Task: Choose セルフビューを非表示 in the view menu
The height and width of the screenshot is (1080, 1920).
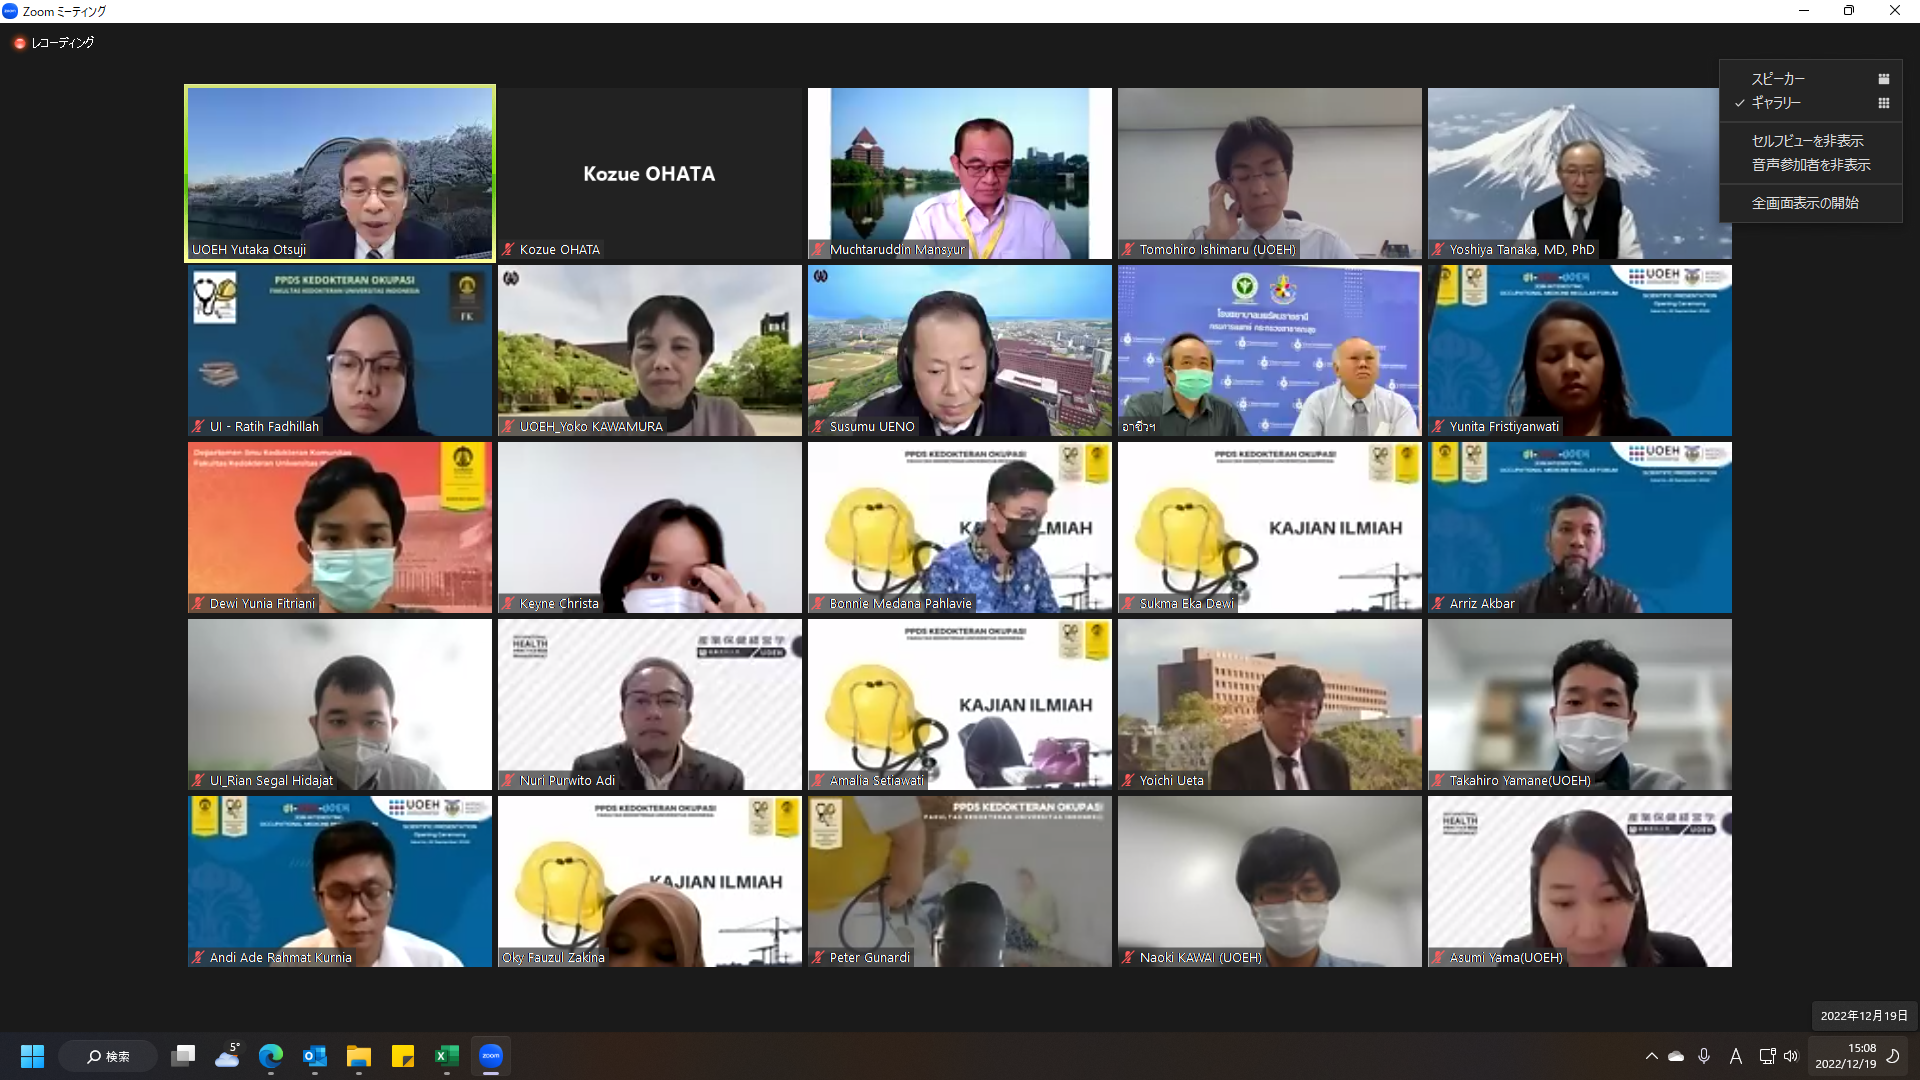Action: (x=1810, y=141)
